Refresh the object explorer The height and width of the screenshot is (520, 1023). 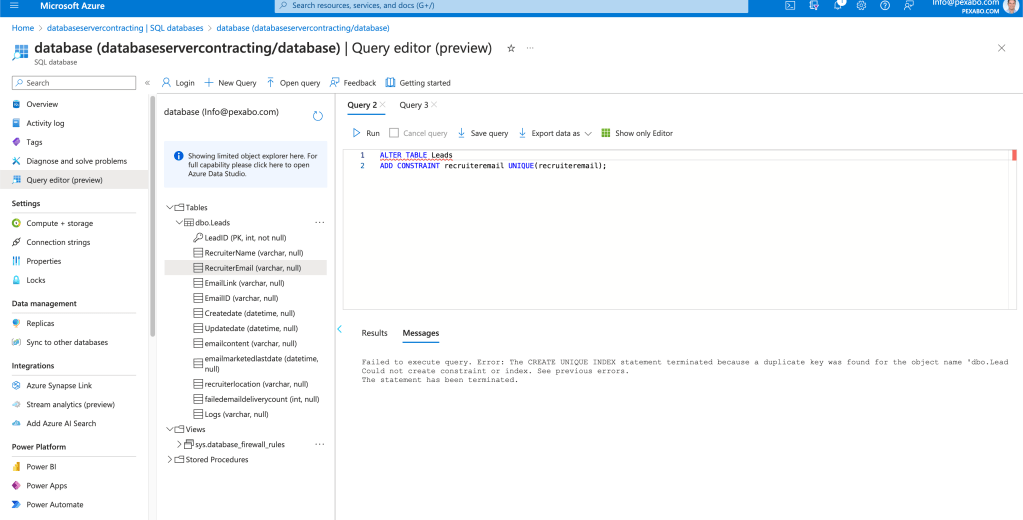(318, 116)
